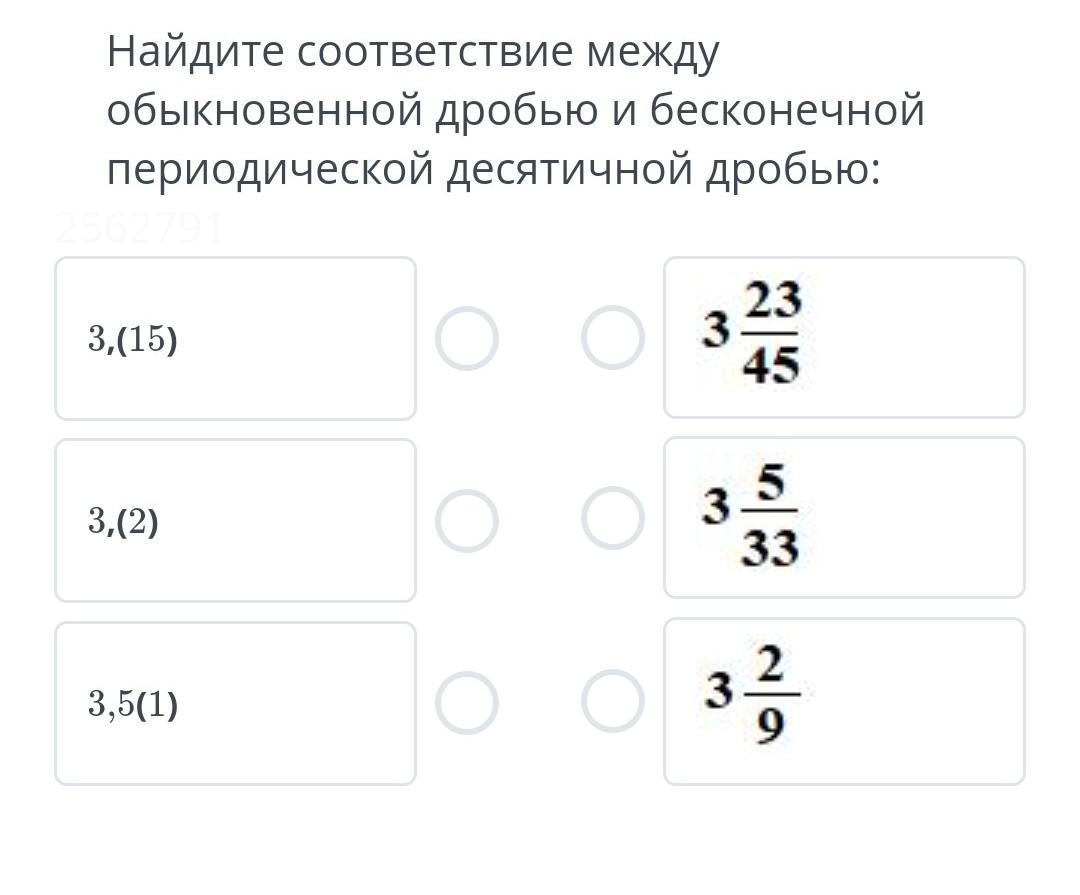The height and width of the screenshot is (895, 1080).
Task: Click the decimal text 3,(15)
Action: (x=133, y=339)
